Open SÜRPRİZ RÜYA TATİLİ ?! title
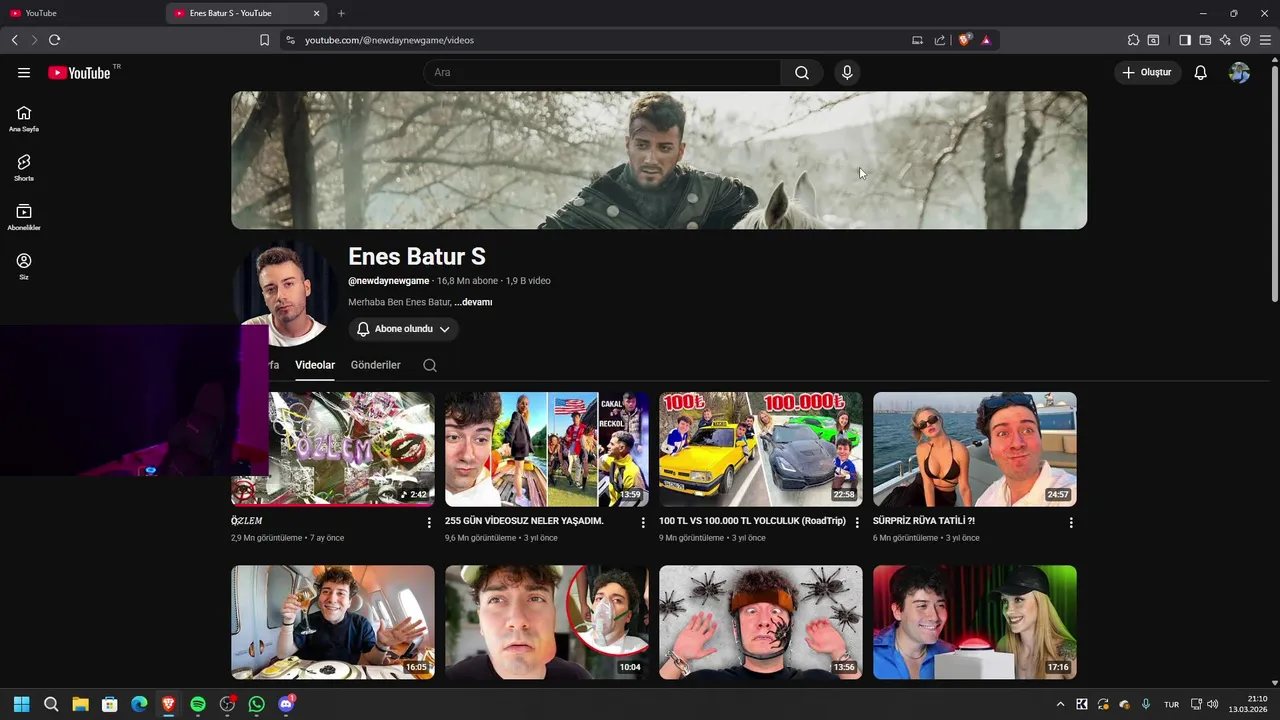The width and height of the screenshot is (1280, 720). [924, 521]
